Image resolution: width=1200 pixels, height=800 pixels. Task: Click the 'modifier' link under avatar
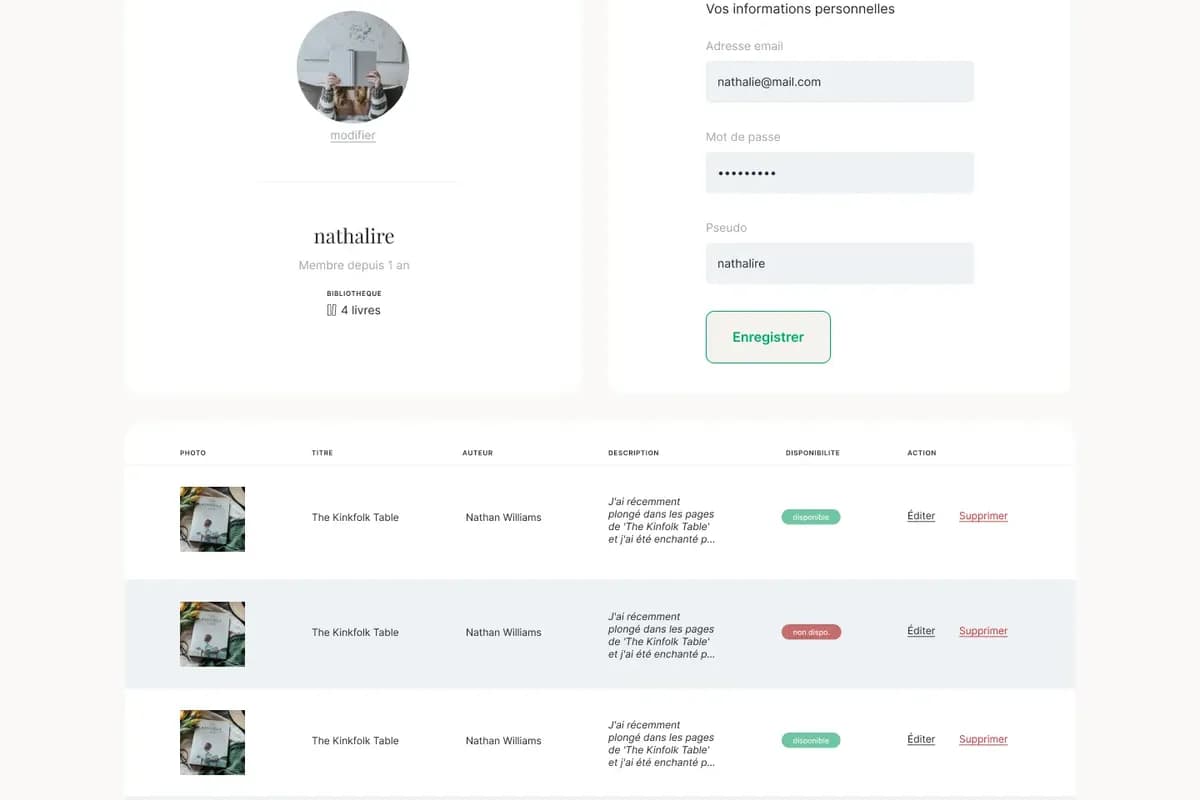pyautogui.click(x=353, y=136)
